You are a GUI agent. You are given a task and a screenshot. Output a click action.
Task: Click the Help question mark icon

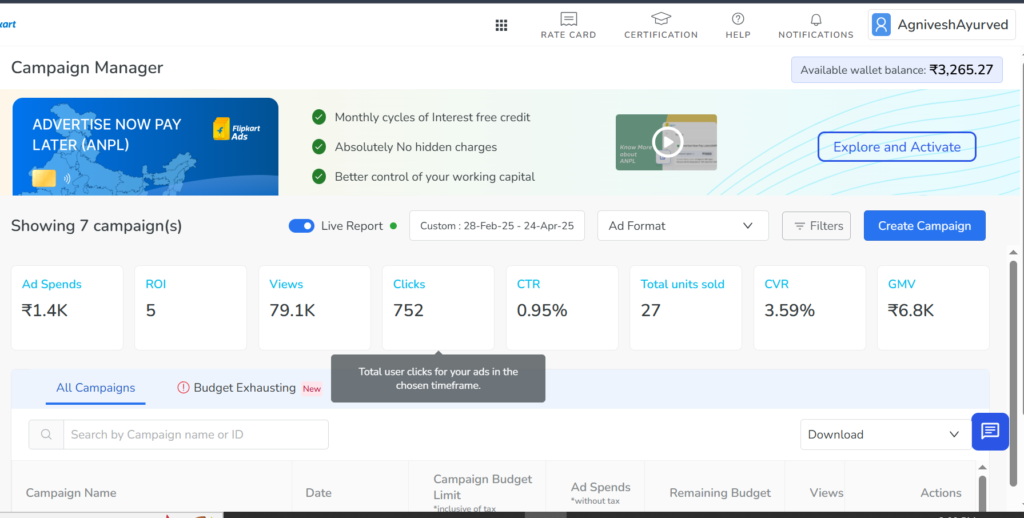point(737,19)
